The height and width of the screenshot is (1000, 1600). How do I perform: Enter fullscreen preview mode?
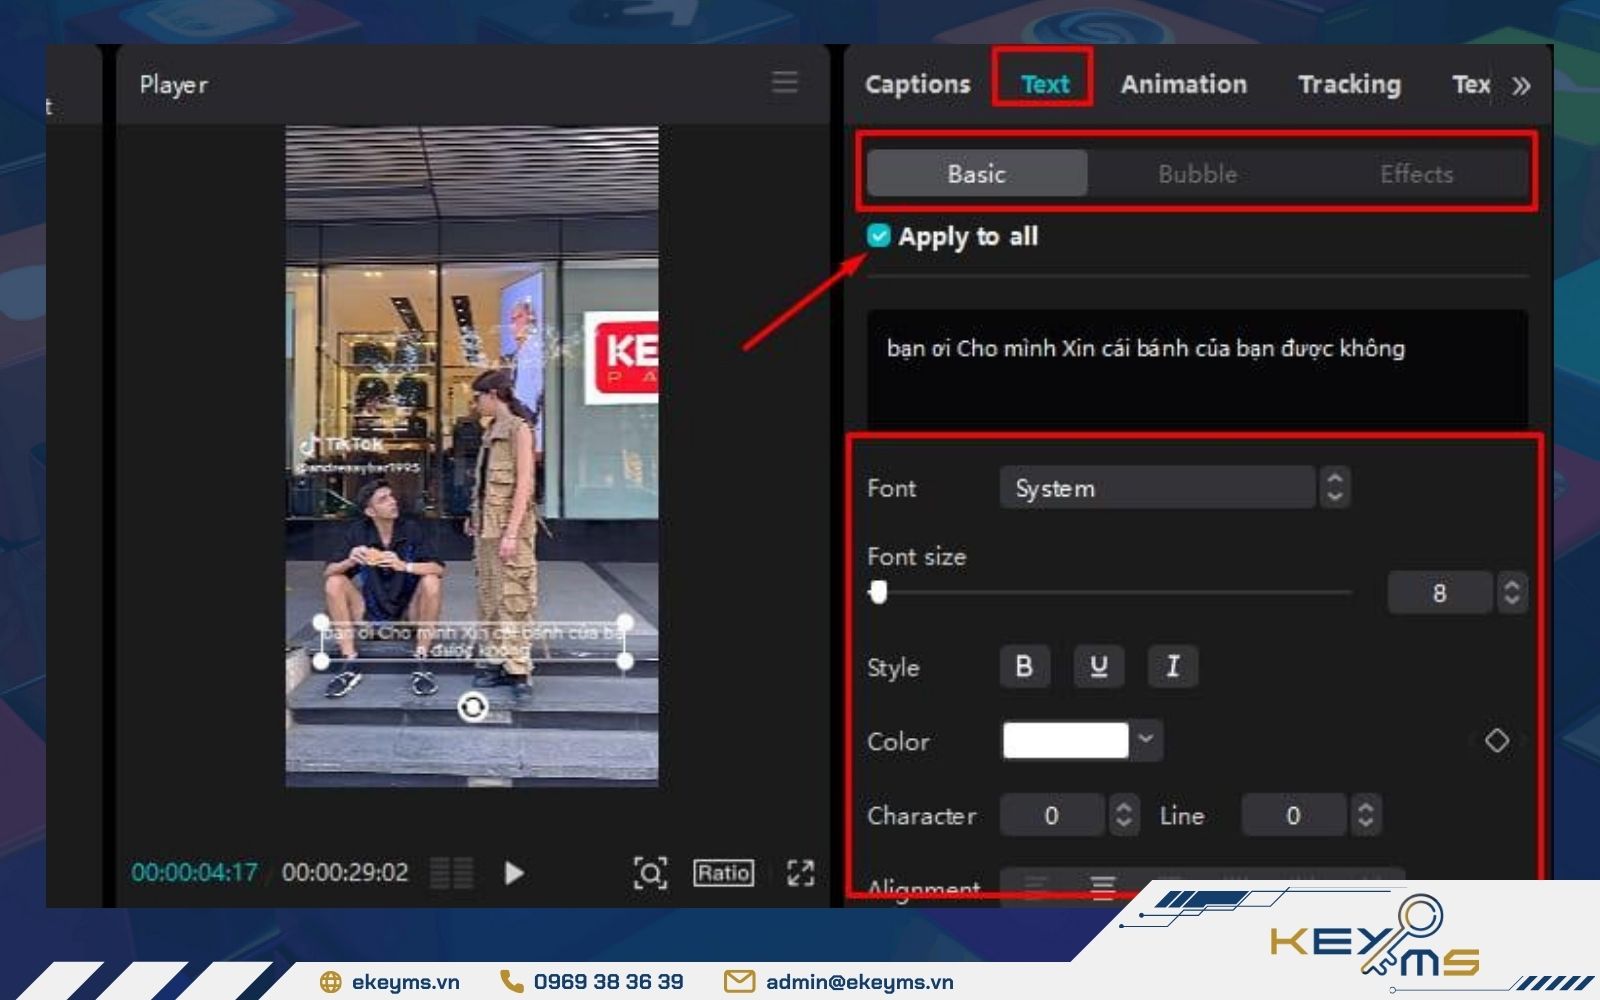(x=800, y=873)
